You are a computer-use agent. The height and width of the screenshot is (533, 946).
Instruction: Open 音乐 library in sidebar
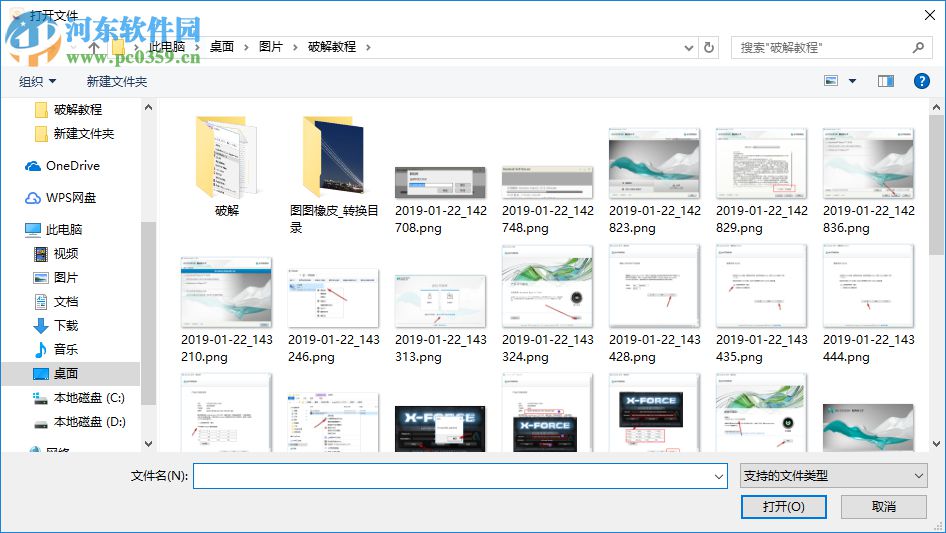click(x=56, y=349)
